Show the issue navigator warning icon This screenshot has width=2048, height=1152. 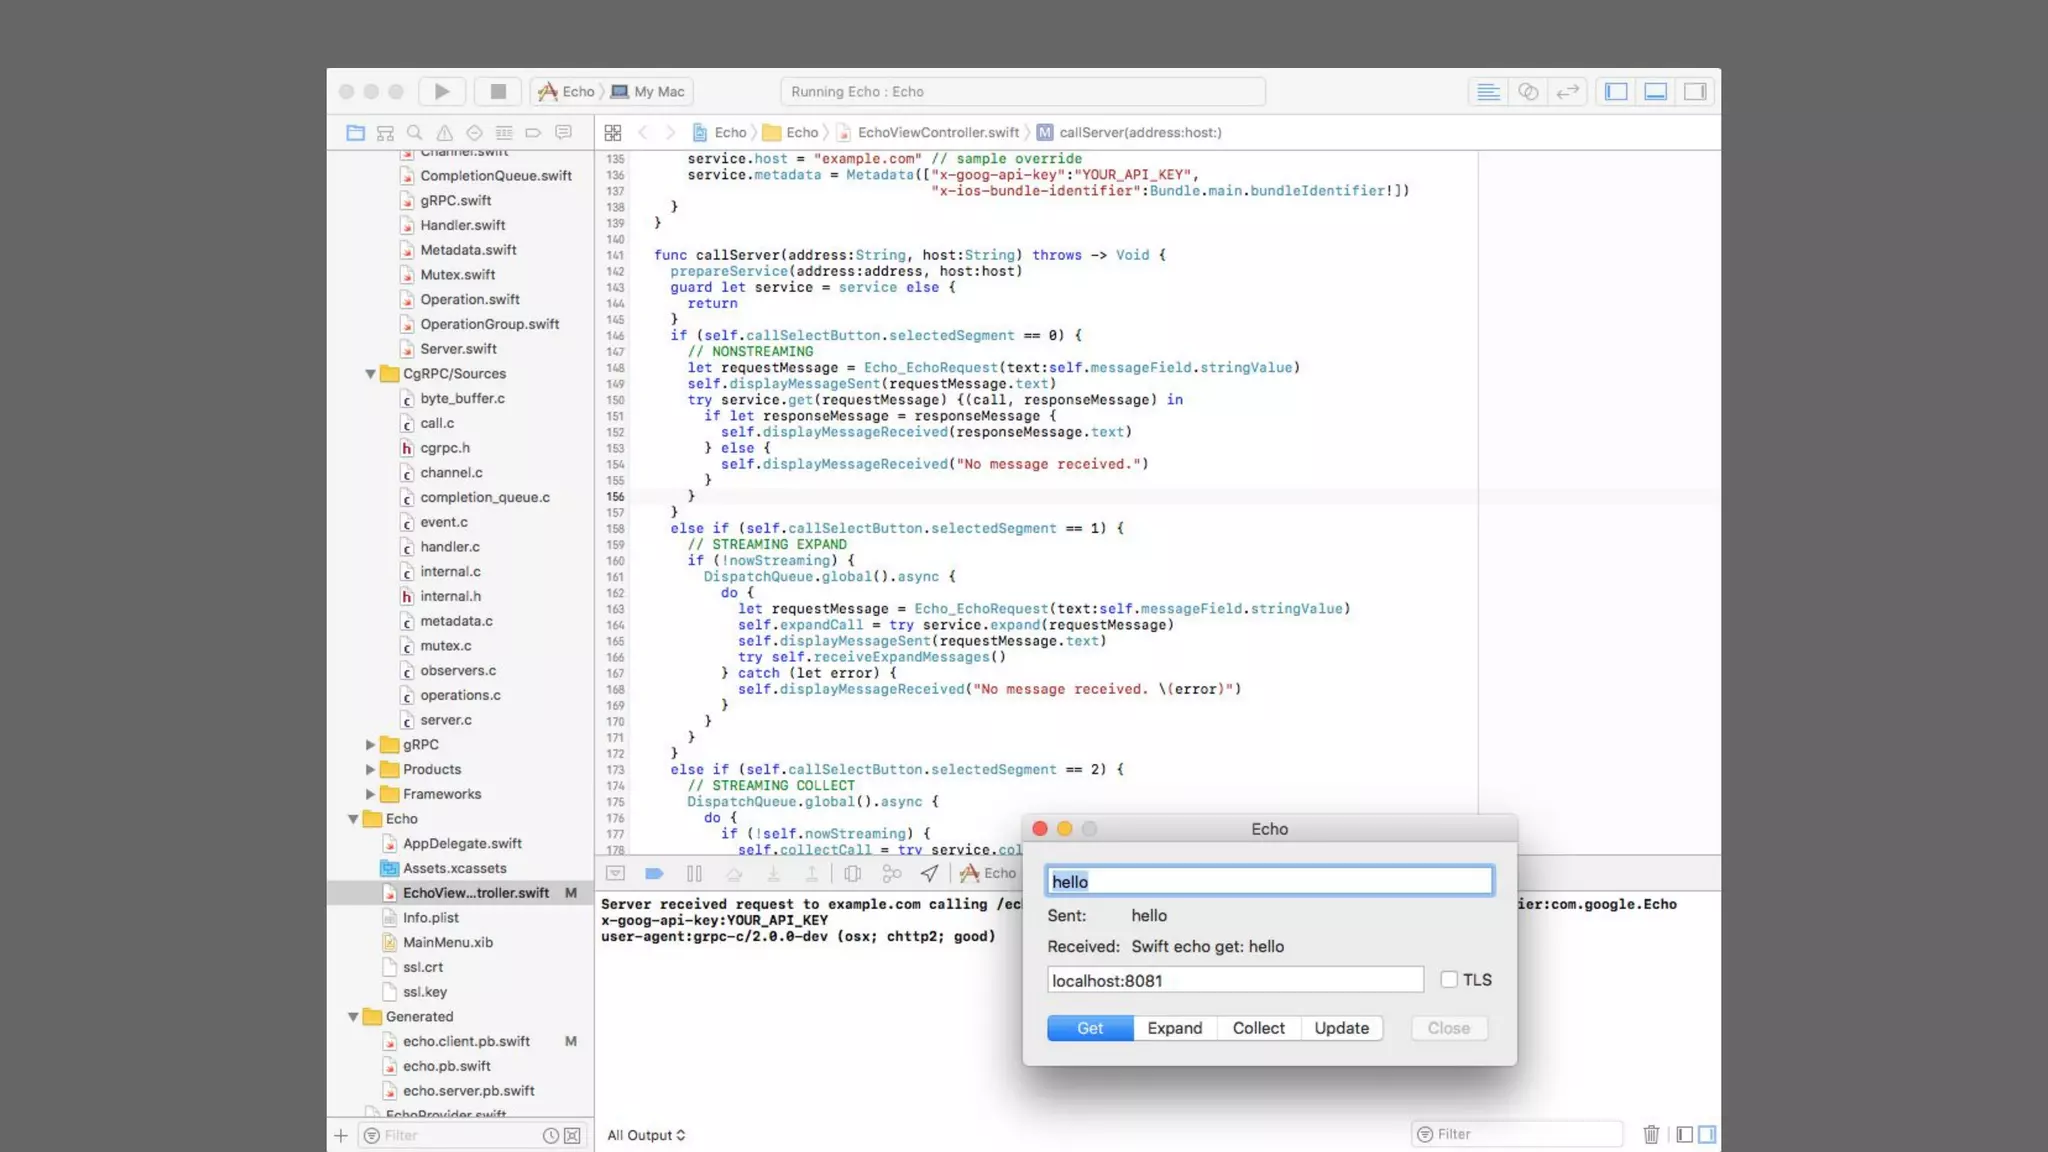[444, 132]
